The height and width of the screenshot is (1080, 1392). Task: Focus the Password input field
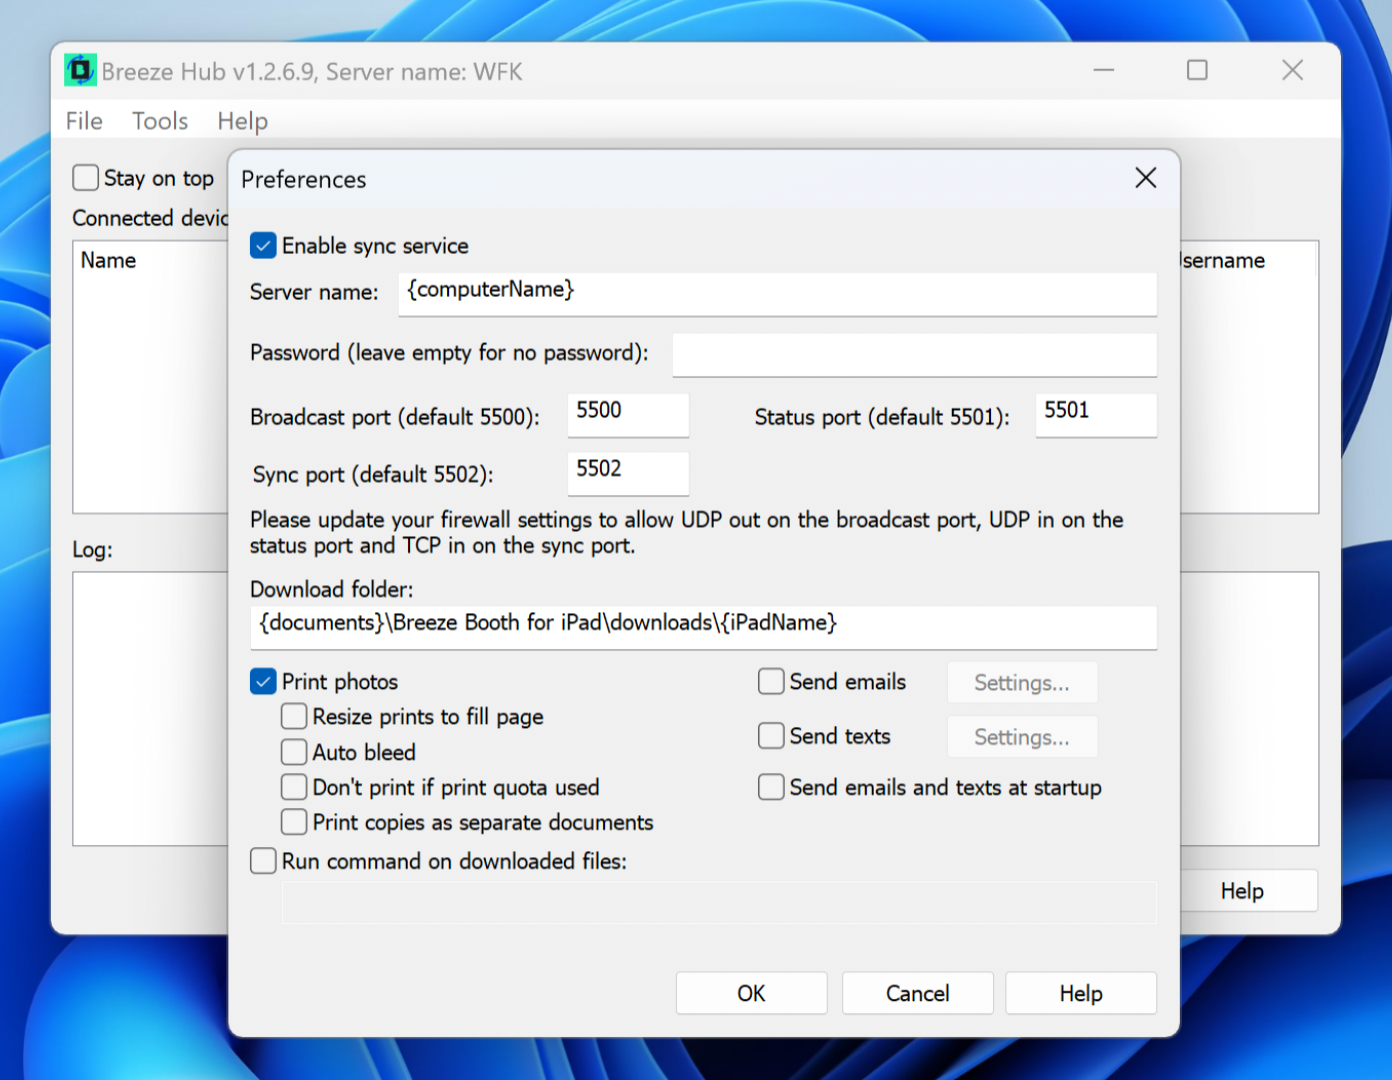914,355
